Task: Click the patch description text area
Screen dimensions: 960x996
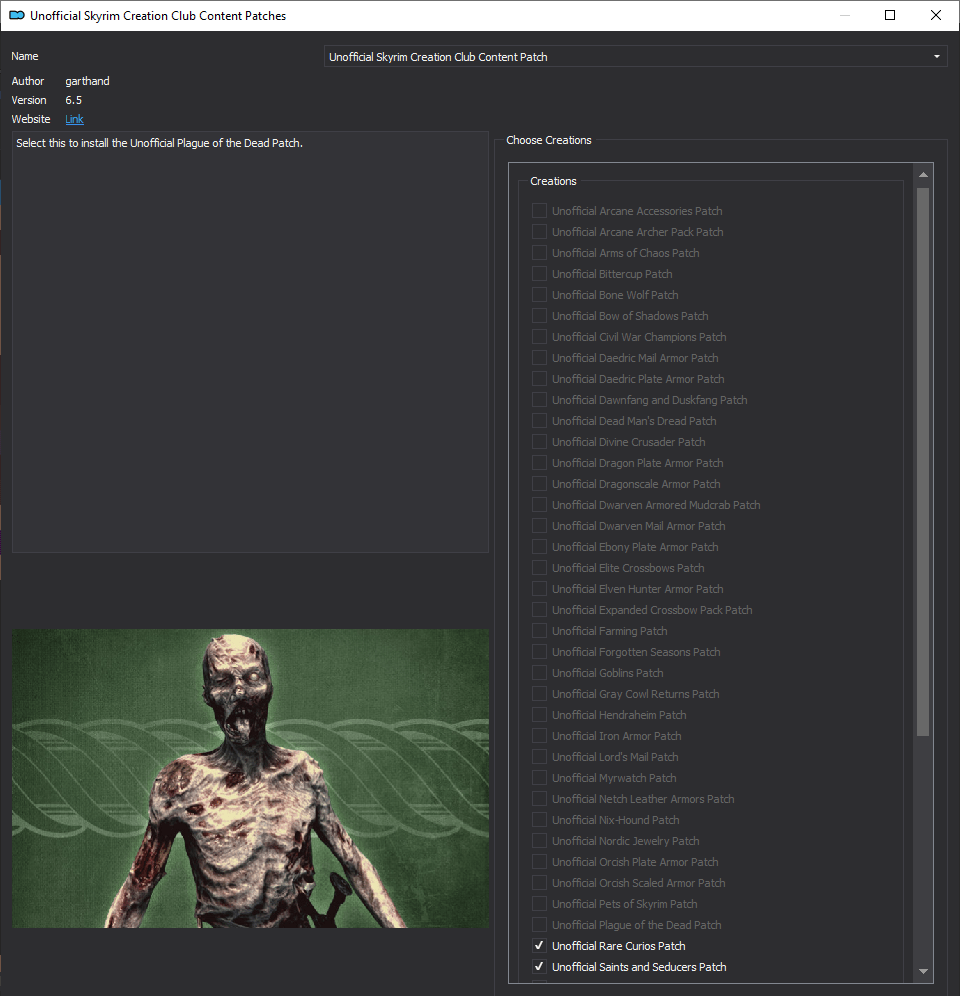Action: click(250, 342)
